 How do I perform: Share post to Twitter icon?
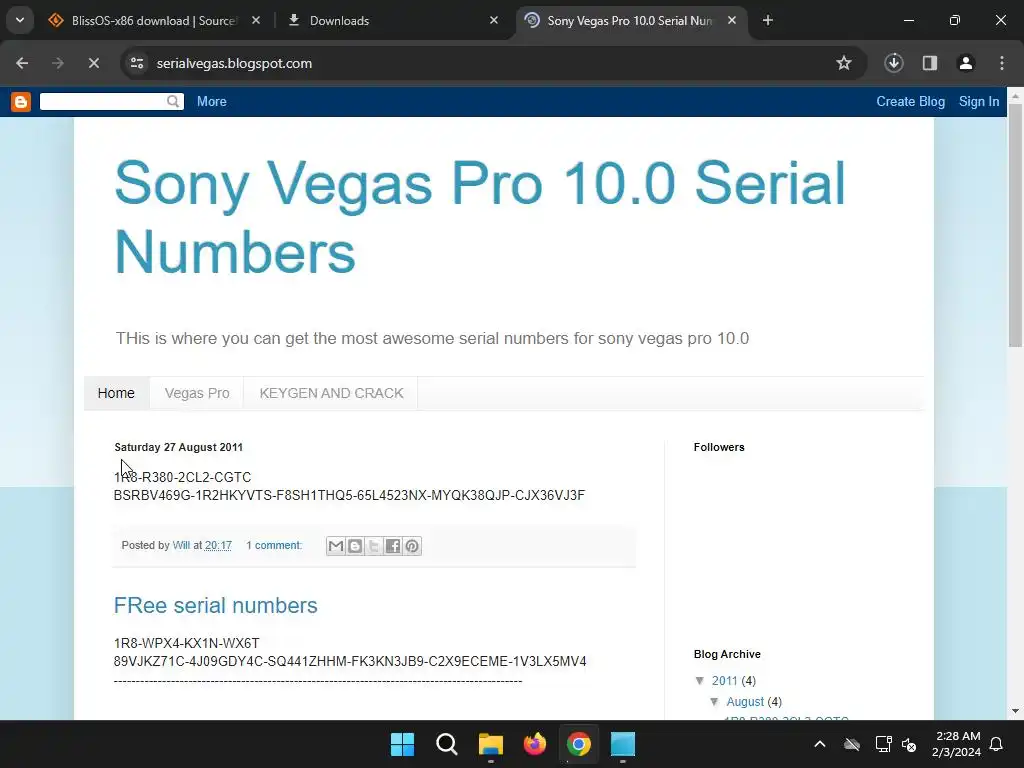click(374, 546)
